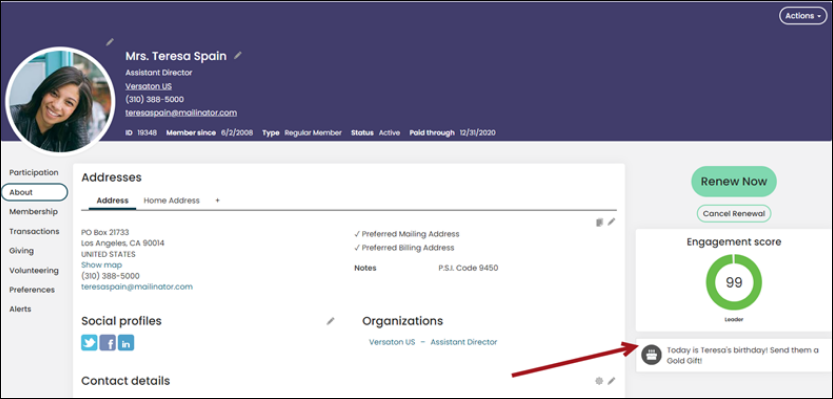
Task: Edit Contact details with the pencil icon
Action: 611,380
